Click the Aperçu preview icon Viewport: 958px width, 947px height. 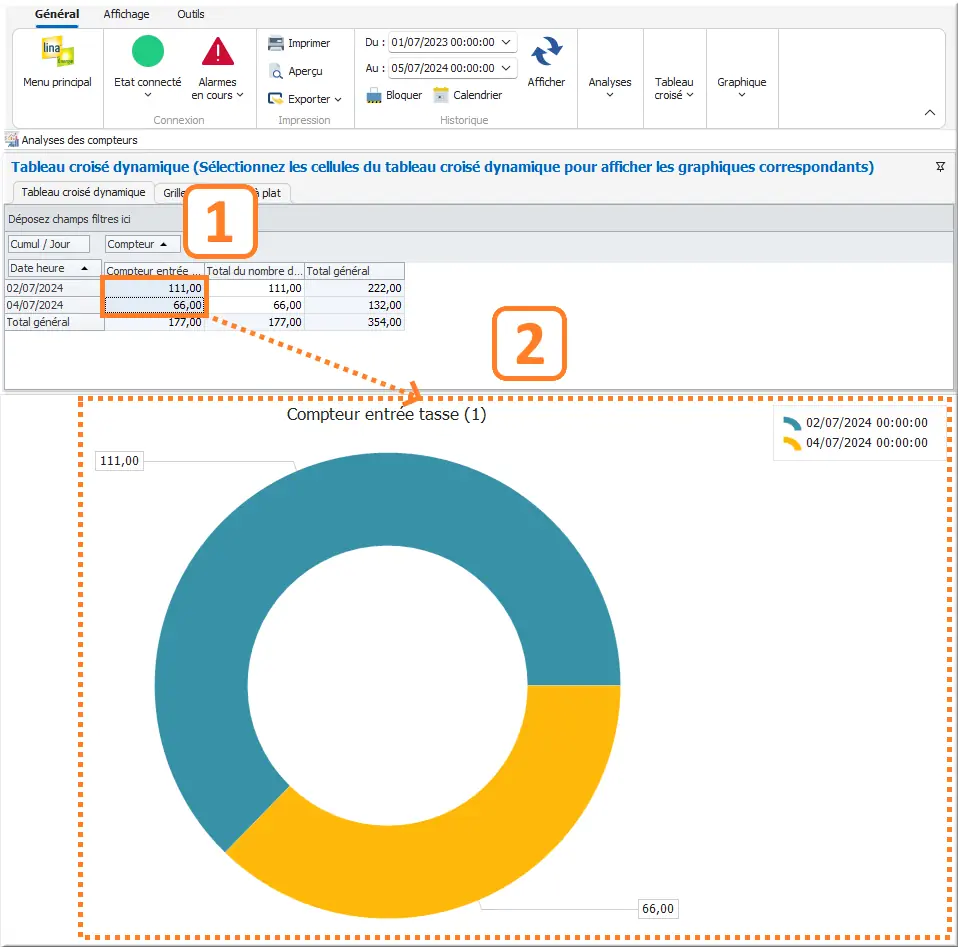[276, 71]
